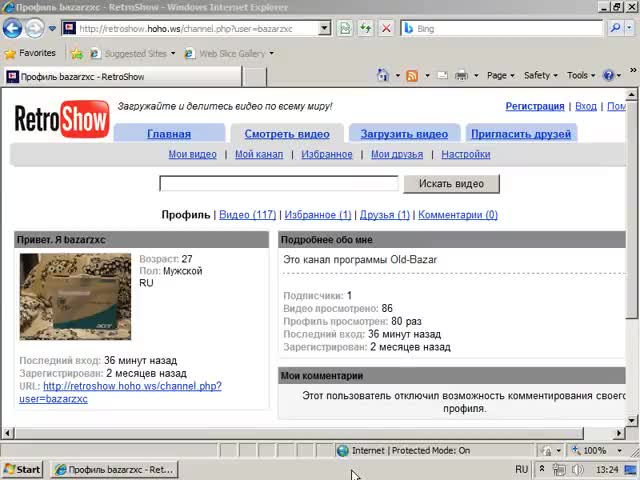Open the Safety menu dropdown
This screenshot has height=480, width=640.
[x=541, y=75]
